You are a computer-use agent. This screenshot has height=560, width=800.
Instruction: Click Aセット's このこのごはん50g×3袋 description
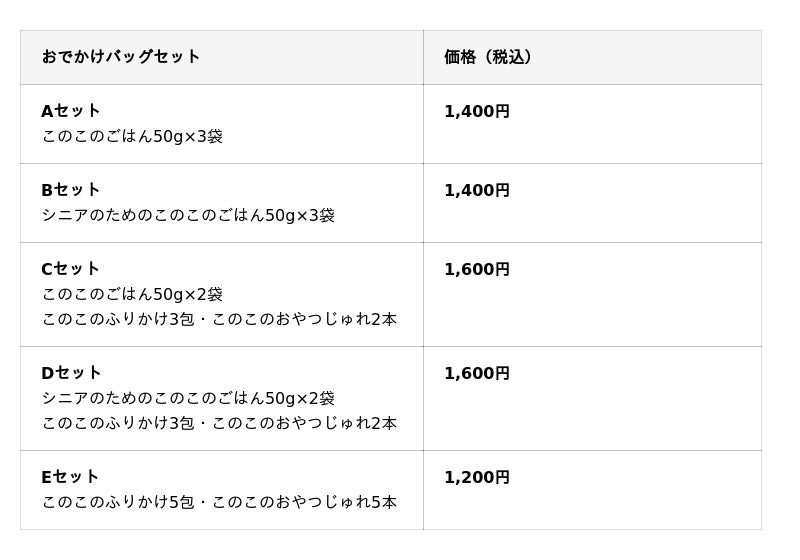[x=132, y=136]
